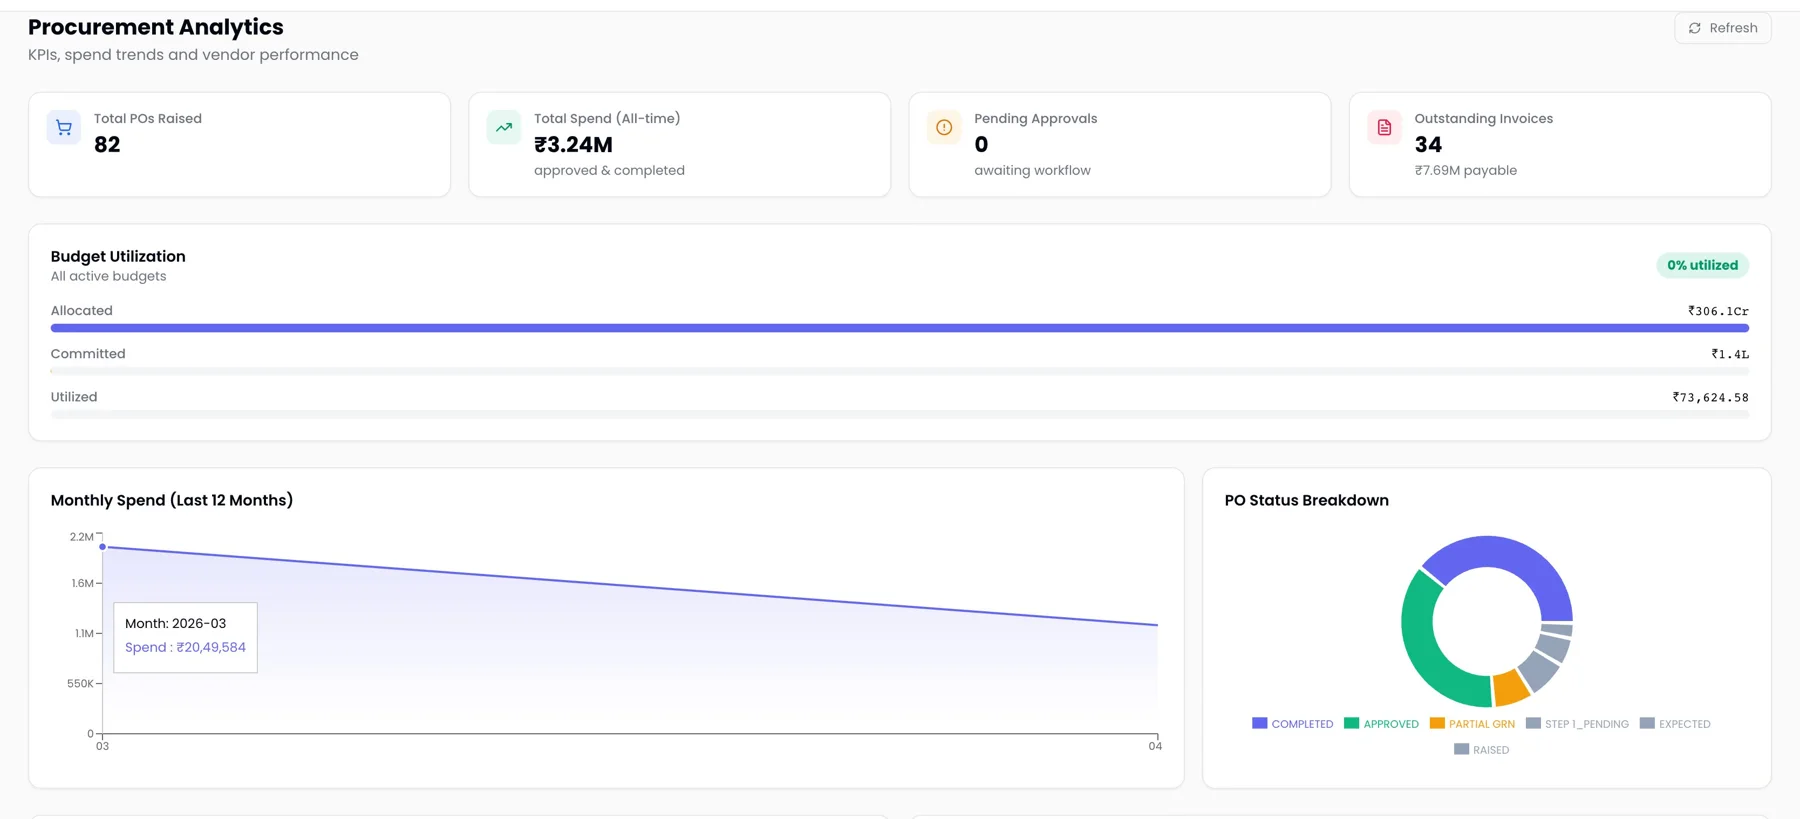
Task: Click the tooltip text Month: 2026-03
Action: 175,623
